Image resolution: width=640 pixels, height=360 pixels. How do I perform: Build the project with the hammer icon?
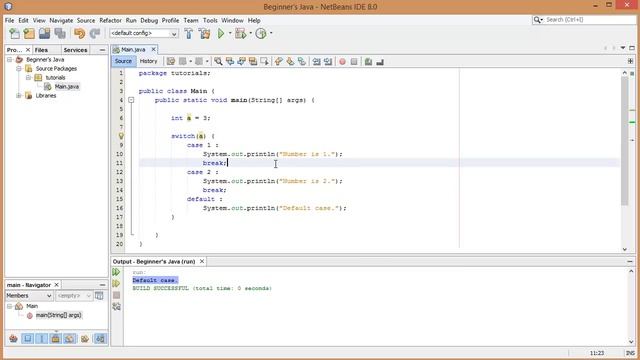[189, 33]
